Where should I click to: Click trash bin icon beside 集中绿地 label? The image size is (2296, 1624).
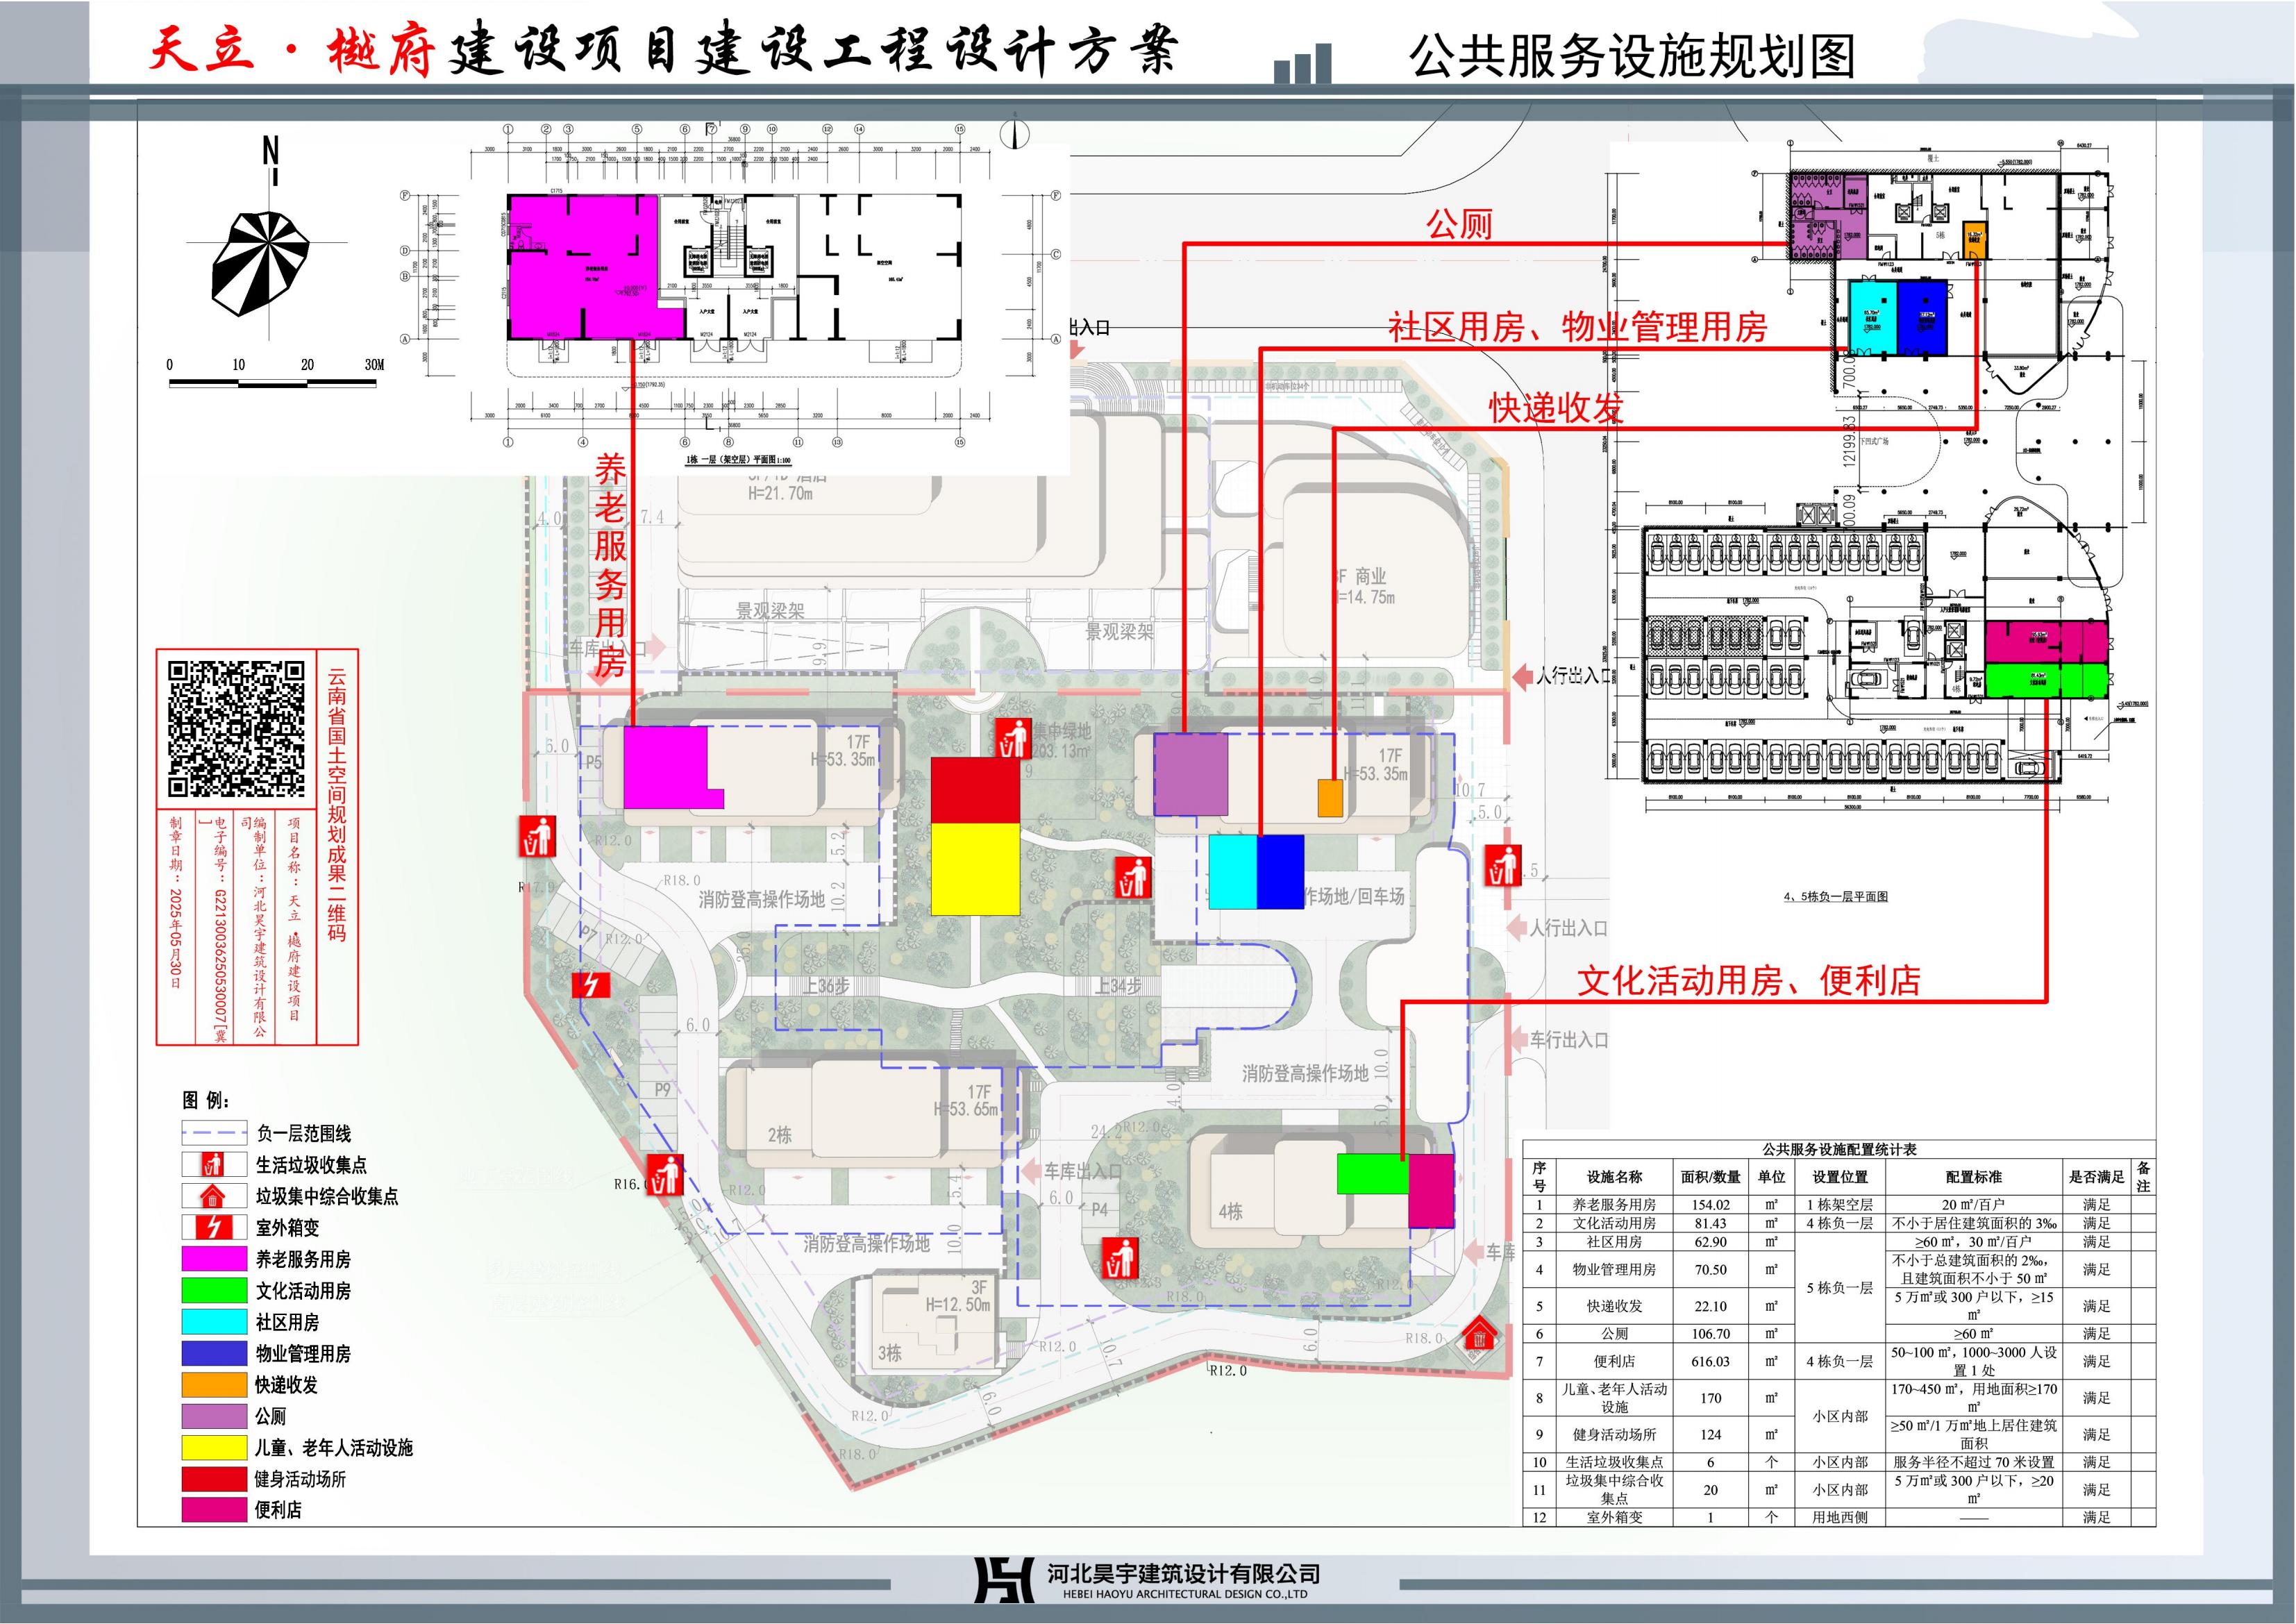point(1014,738)
